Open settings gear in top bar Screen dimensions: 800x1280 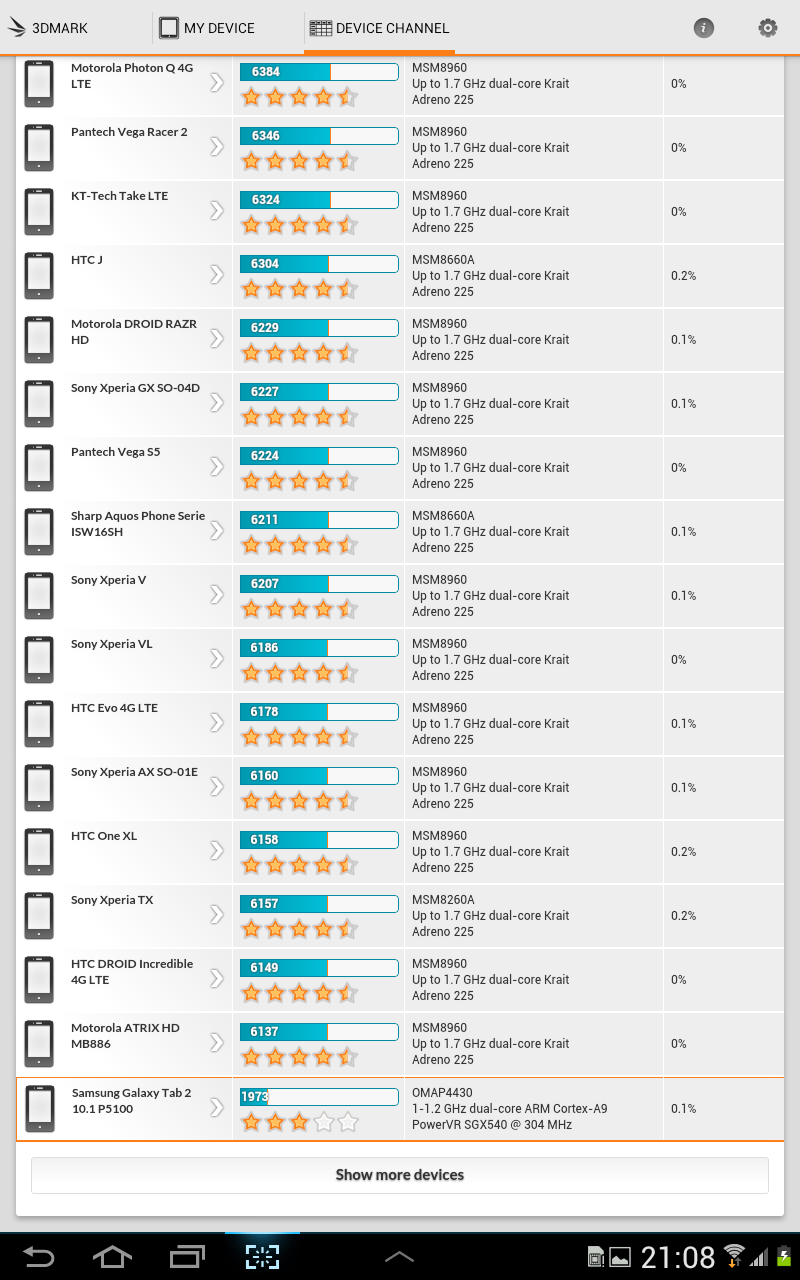[768, 28]
